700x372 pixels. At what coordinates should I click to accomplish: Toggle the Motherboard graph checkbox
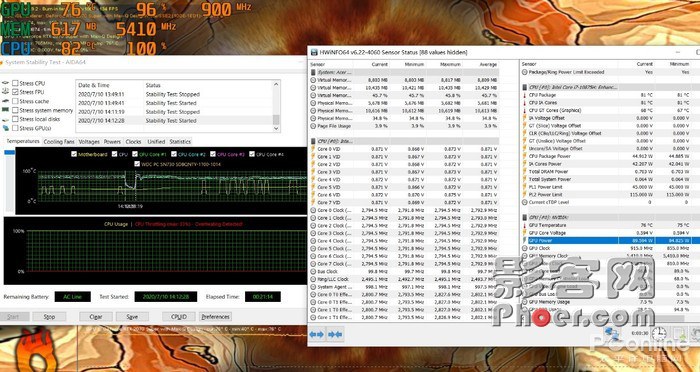click(74, 154)
